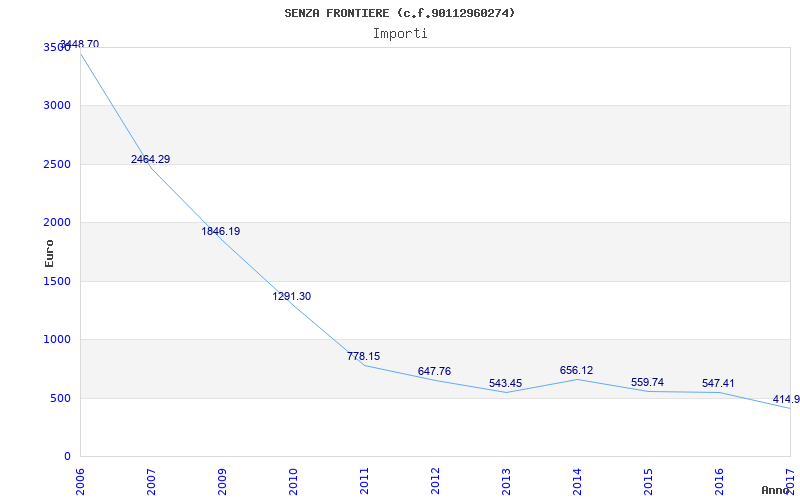Click the Euro y-axis title
Screen dimensions: 800x500
(49, 252)
